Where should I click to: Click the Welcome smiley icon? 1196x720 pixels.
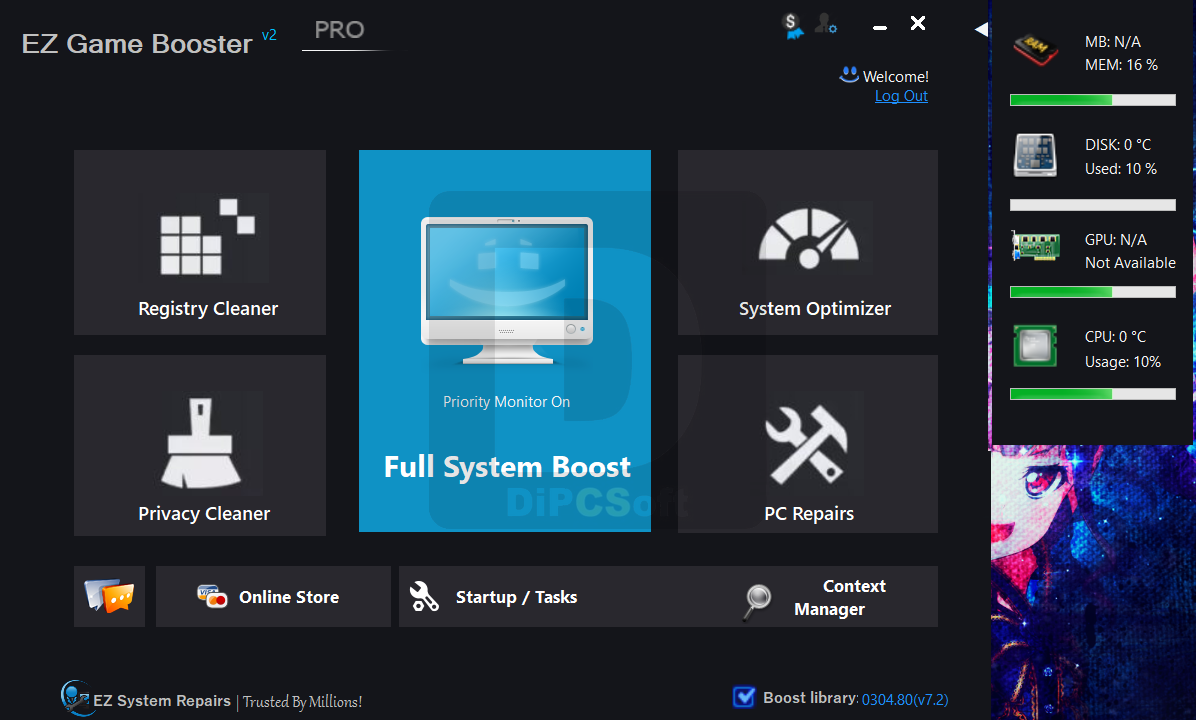pos(849,75)
